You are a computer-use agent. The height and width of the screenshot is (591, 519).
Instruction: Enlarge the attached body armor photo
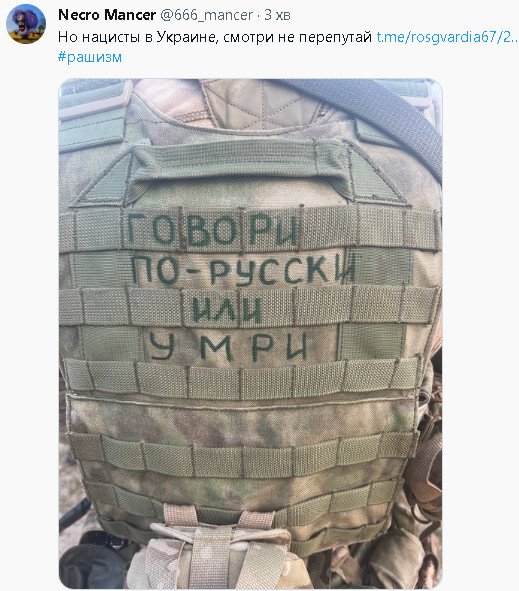coord(251,334)
